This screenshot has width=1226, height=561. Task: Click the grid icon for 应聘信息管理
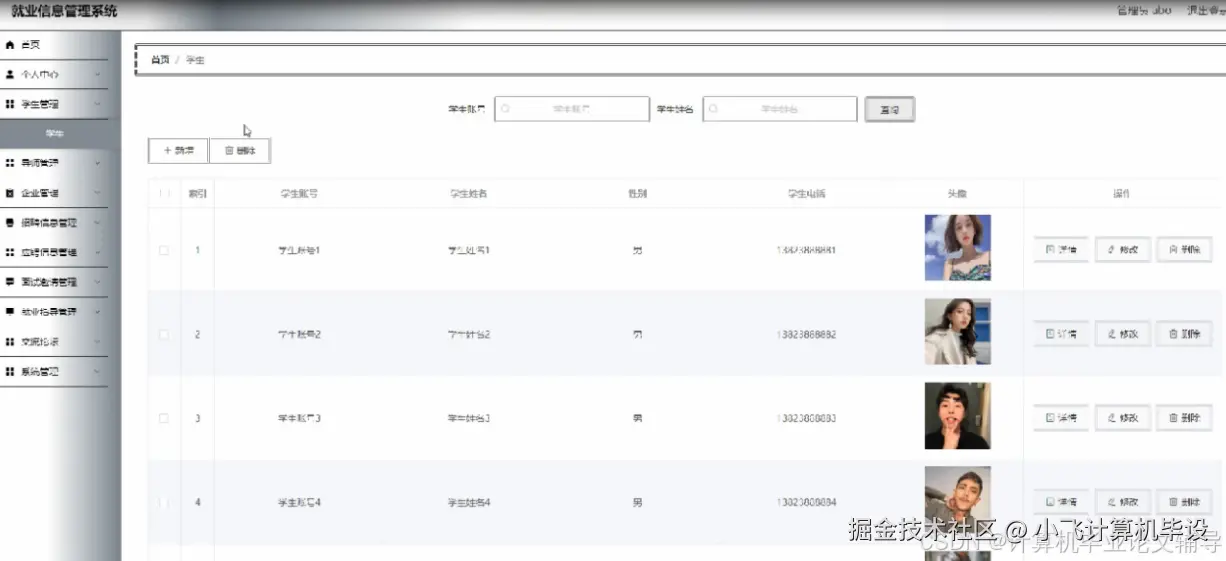(10, 252)
